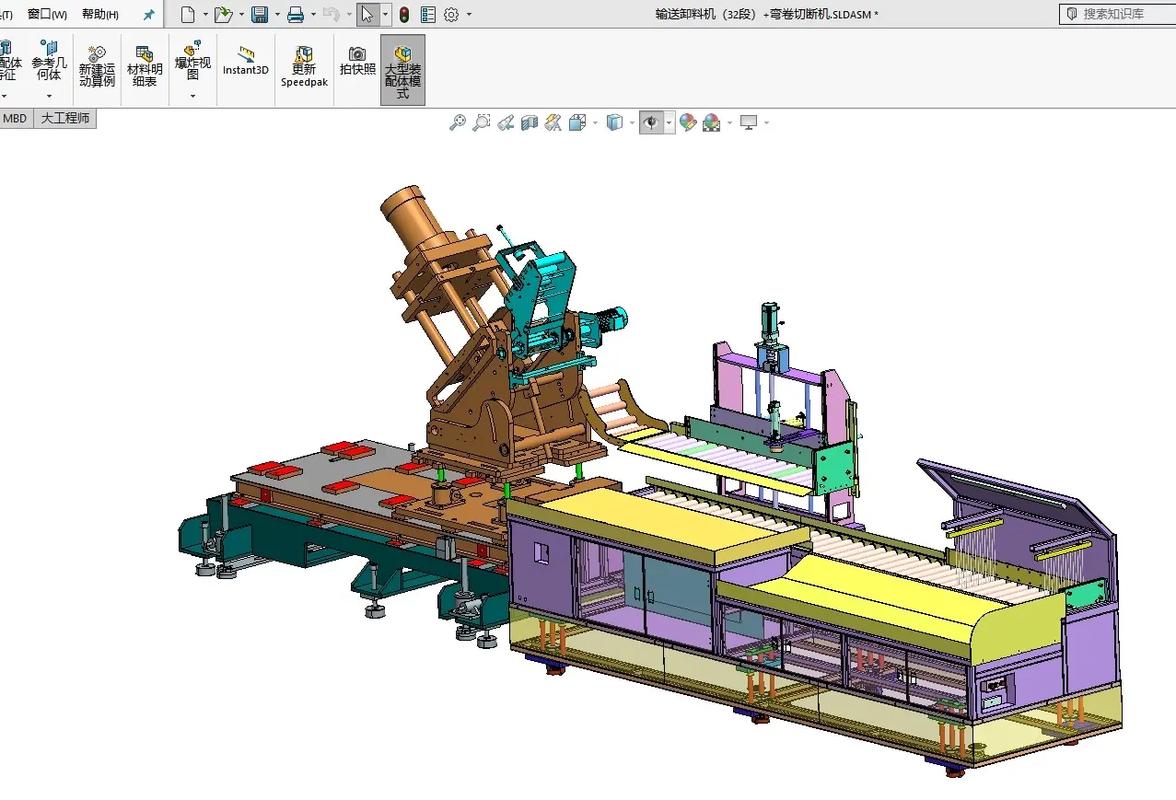Take a snapshot with 拍快照
The width and height of the screenshot is (1176, 800).
pos(357,62)
